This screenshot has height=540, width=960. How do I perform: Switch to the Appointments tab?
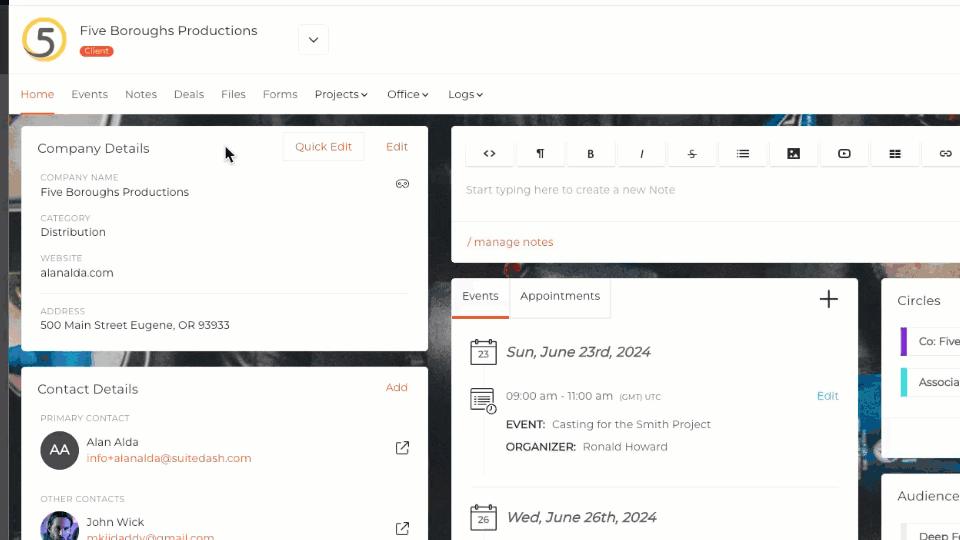(560, 296)
